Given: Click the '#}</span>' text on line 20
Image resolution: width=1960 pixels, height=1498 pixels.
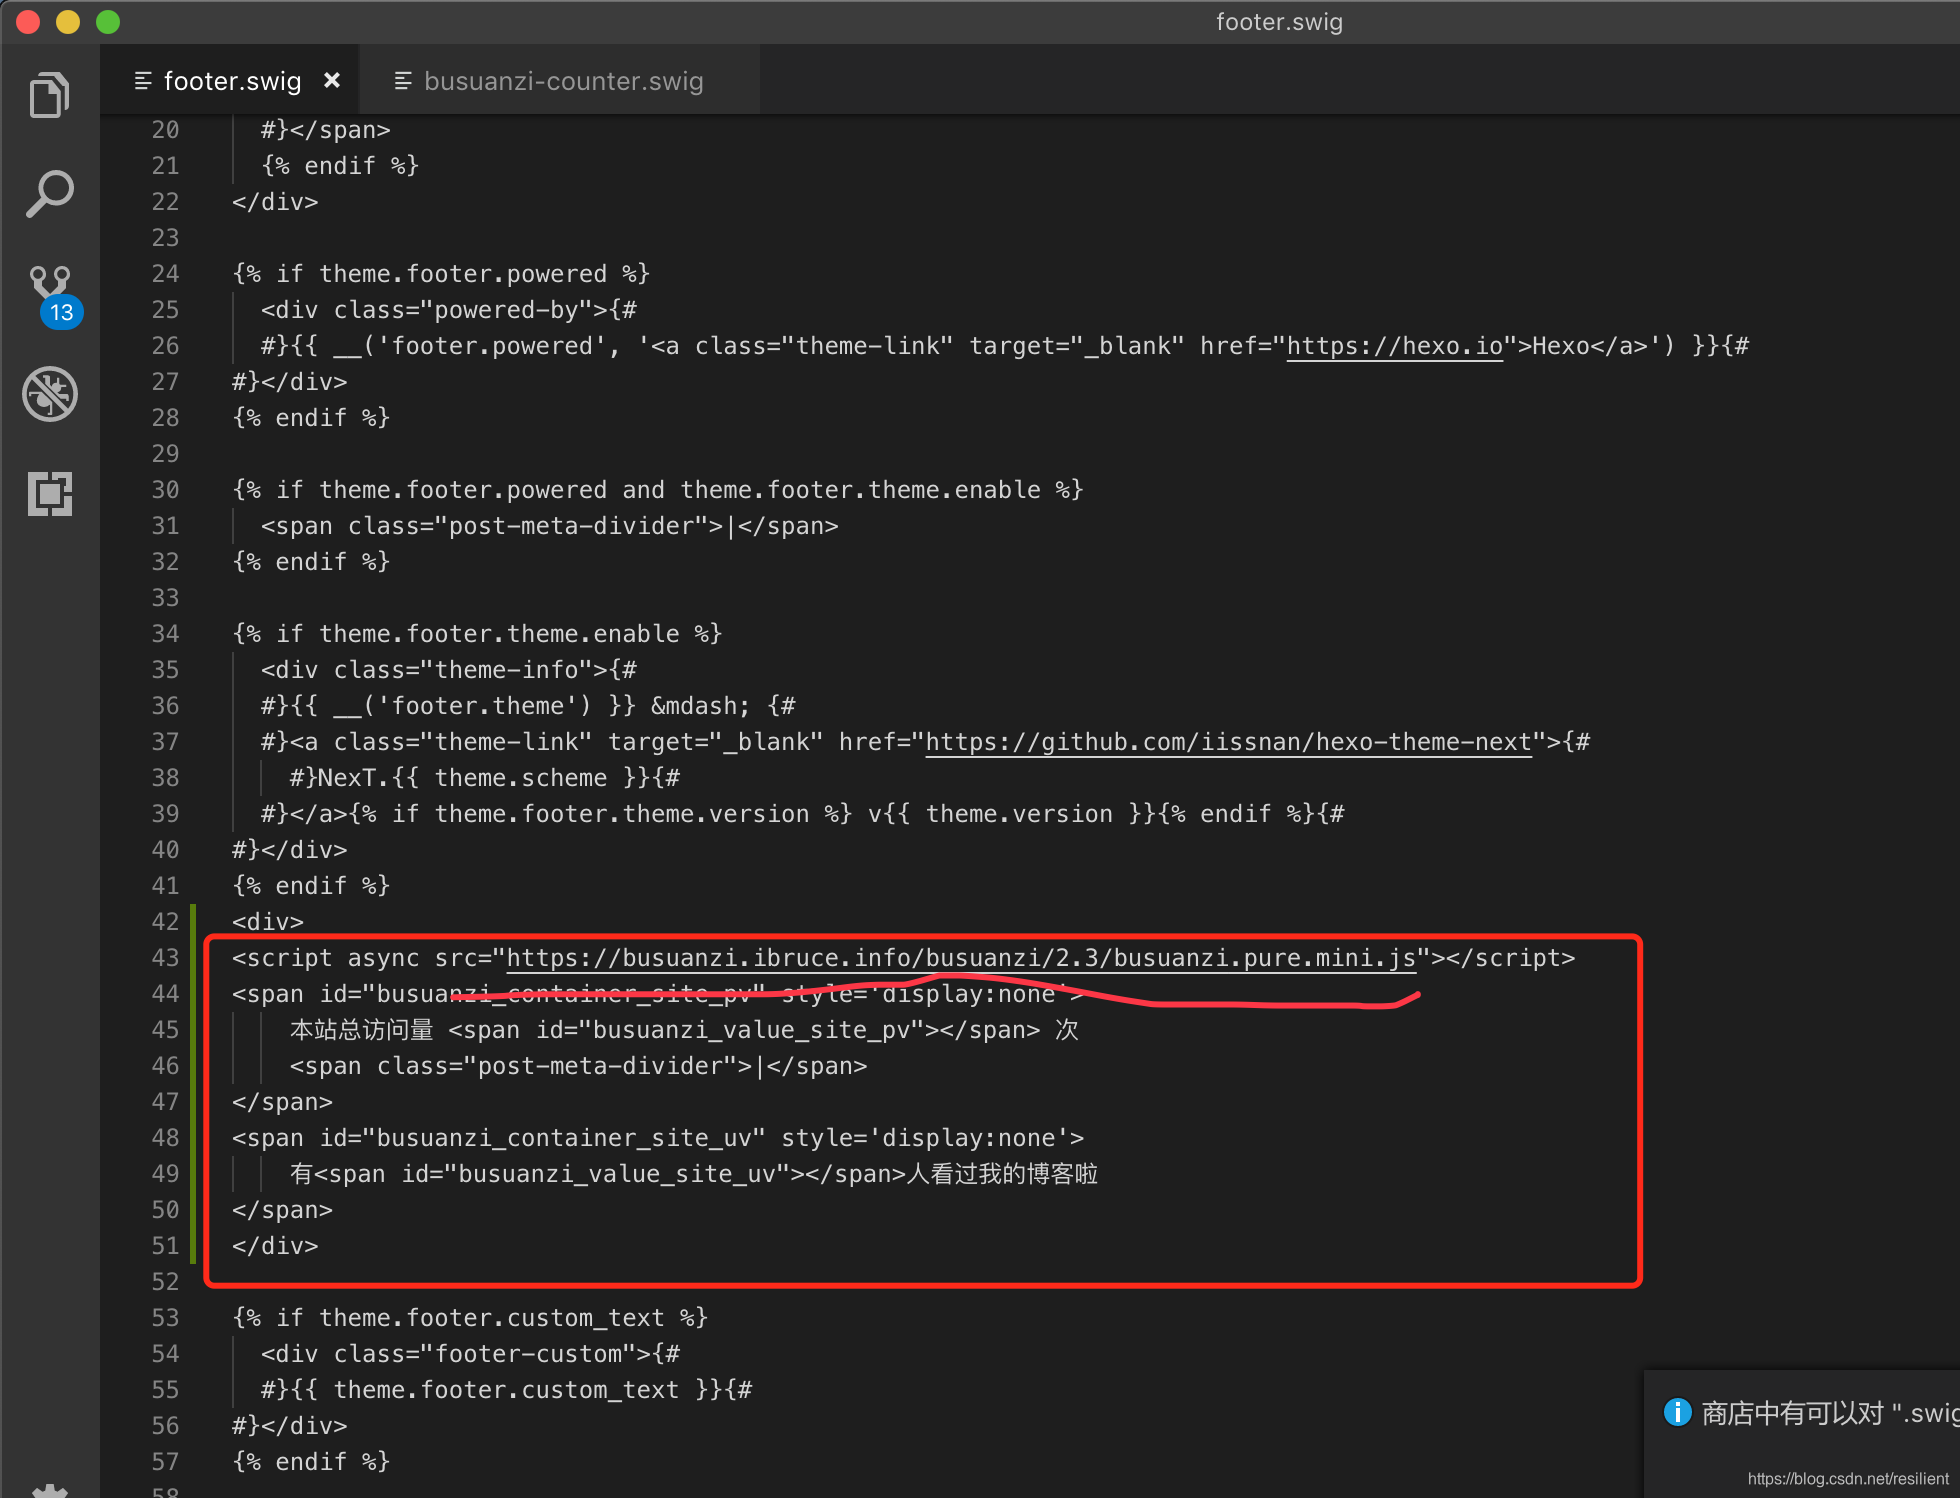Looking at the screenshot, I should pyautogui.click(x=326, y=130).
